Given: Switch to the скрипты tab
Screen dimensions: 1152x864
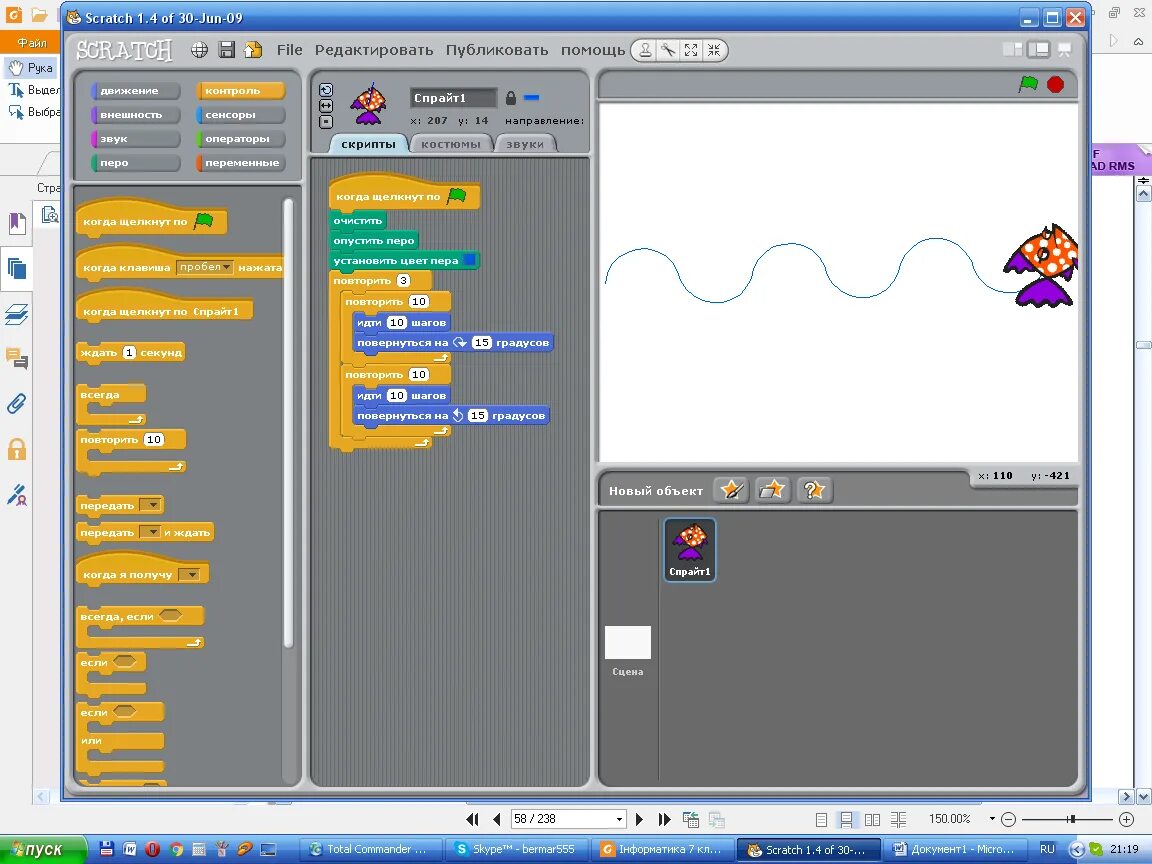Looking at the screenshot, I should [x=368, y=144].
